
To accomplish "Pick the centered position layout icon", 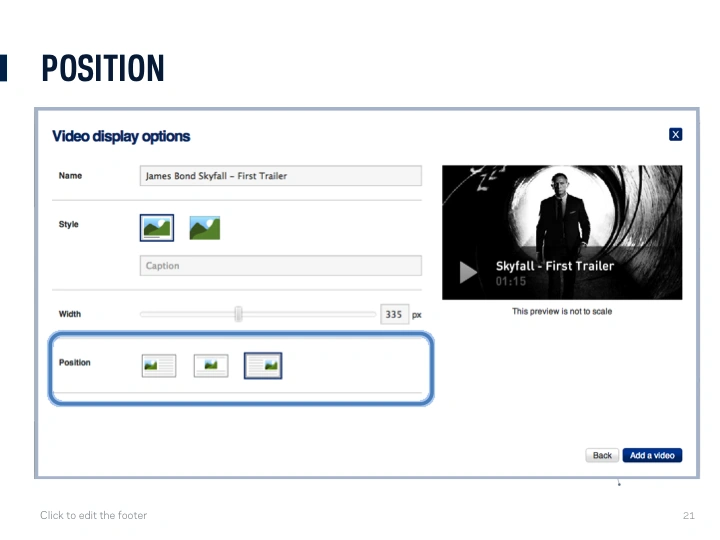I will pos(210,366).
